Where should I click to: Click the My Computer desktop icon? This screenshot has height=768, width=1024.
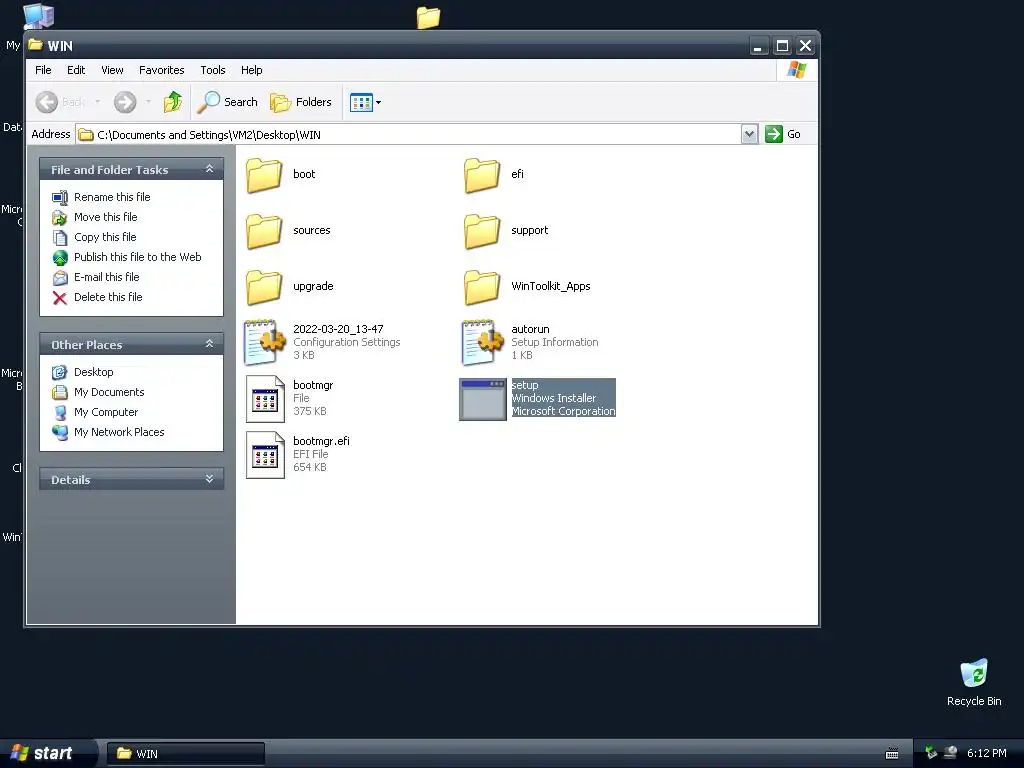(x=39, y=15)
